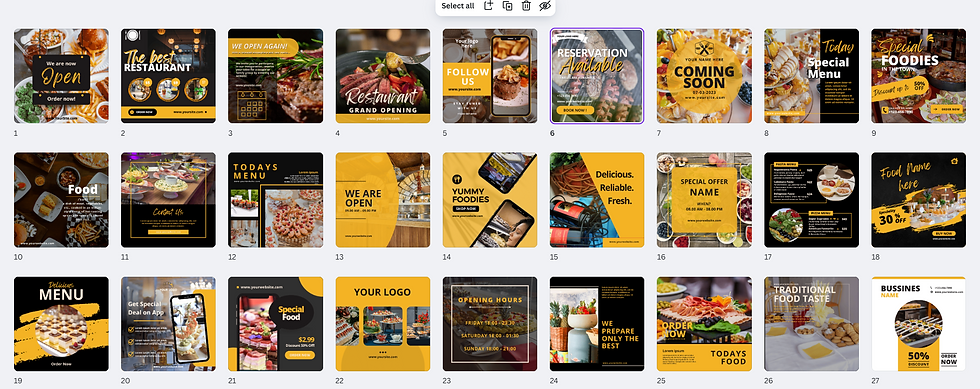Select 'Traditional Food Taste' page 26 thumbnail

coord(811,324)
